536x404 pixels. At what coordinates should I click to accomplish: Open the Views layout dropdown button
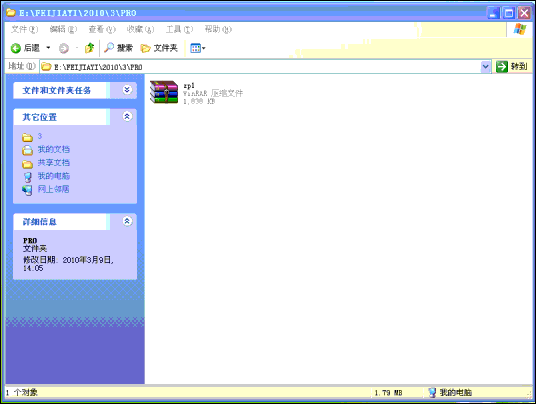(x=197, y=48)
